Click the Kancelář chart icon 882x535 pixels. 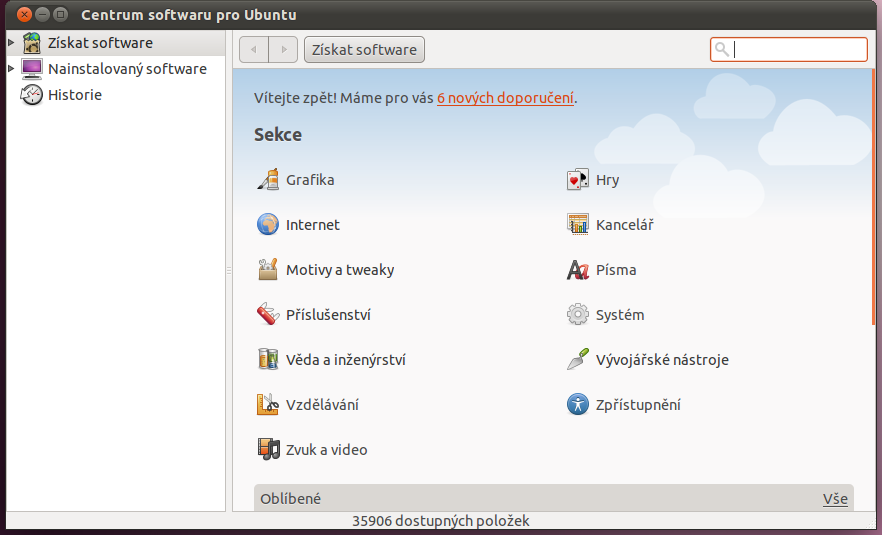(578, 224)
